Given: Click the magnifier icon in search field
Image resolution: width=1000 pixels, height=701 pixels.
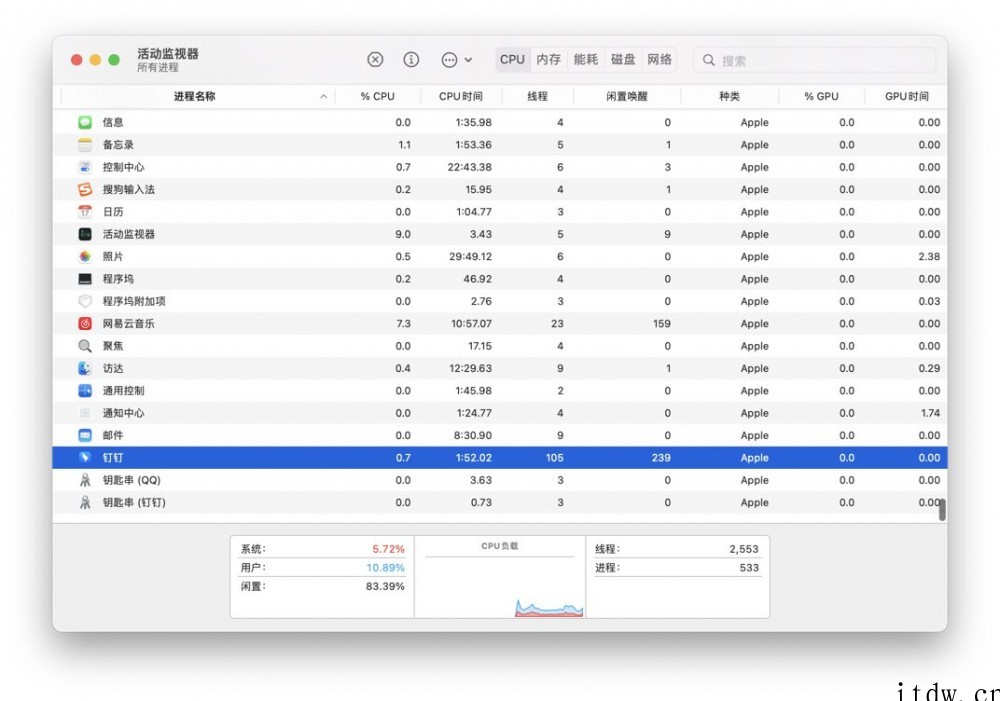Looking at the screenshot, I should pyautogui.click(x=709, y=60).
